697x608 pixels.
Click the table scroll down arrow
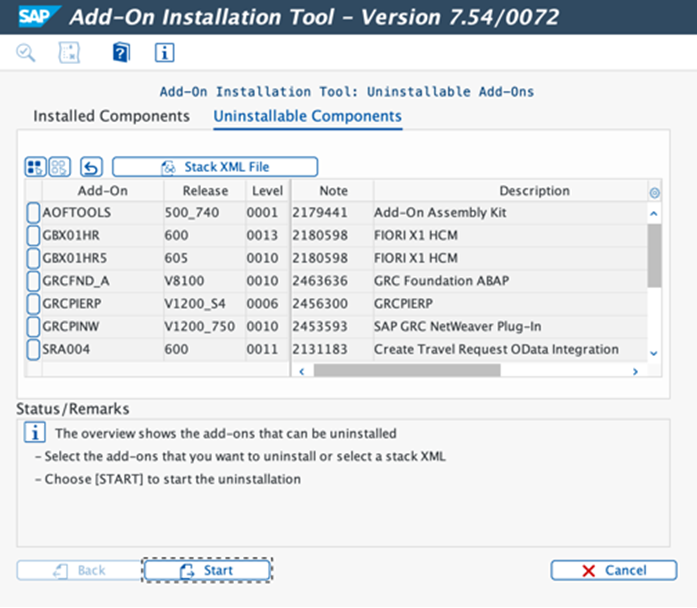[654, 353]
